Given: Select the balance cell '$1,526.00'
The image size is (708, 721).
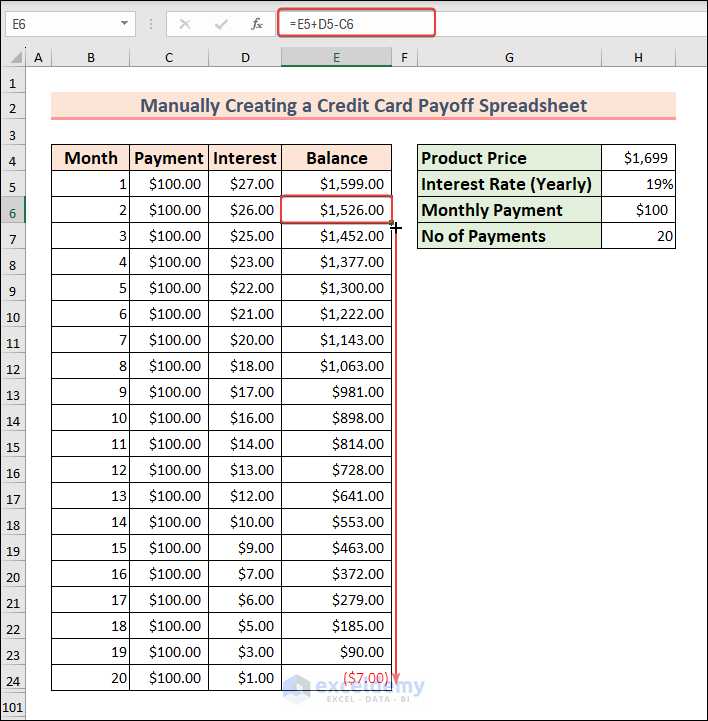Looking at the screenshot, I should click(337, 210).
